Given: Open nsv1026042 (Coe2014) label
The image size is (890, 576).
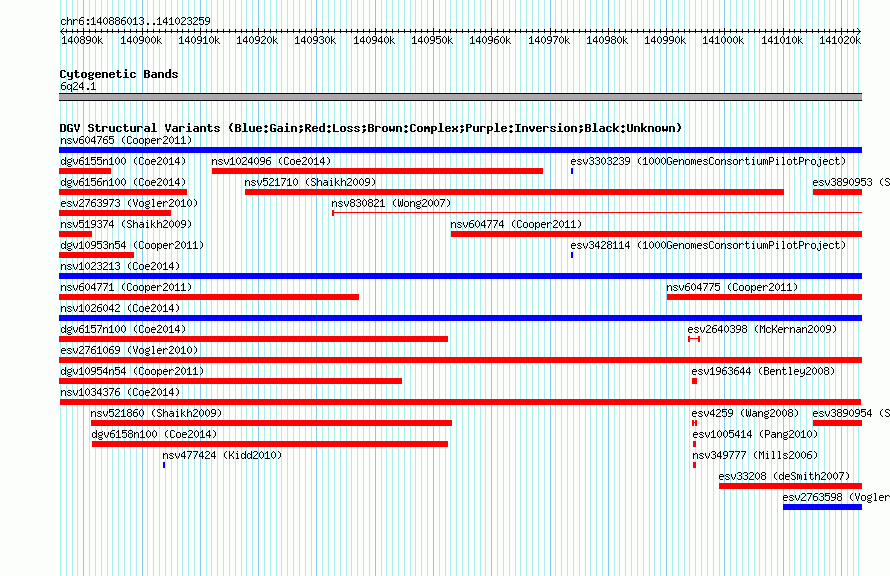Looking at the screenshot, I should pyautogui.click(x=120, y=308).
